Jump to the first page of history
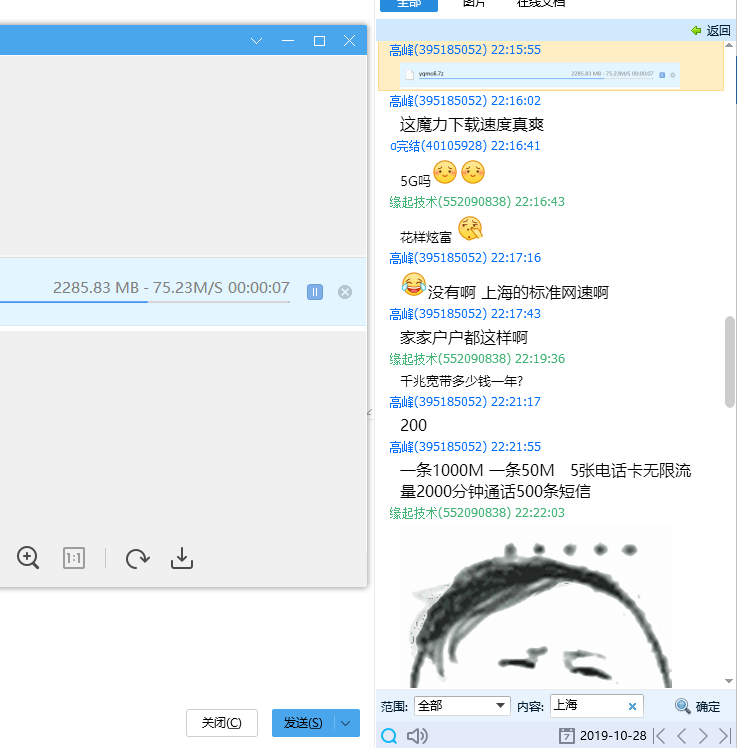 [x=661, y=736]
